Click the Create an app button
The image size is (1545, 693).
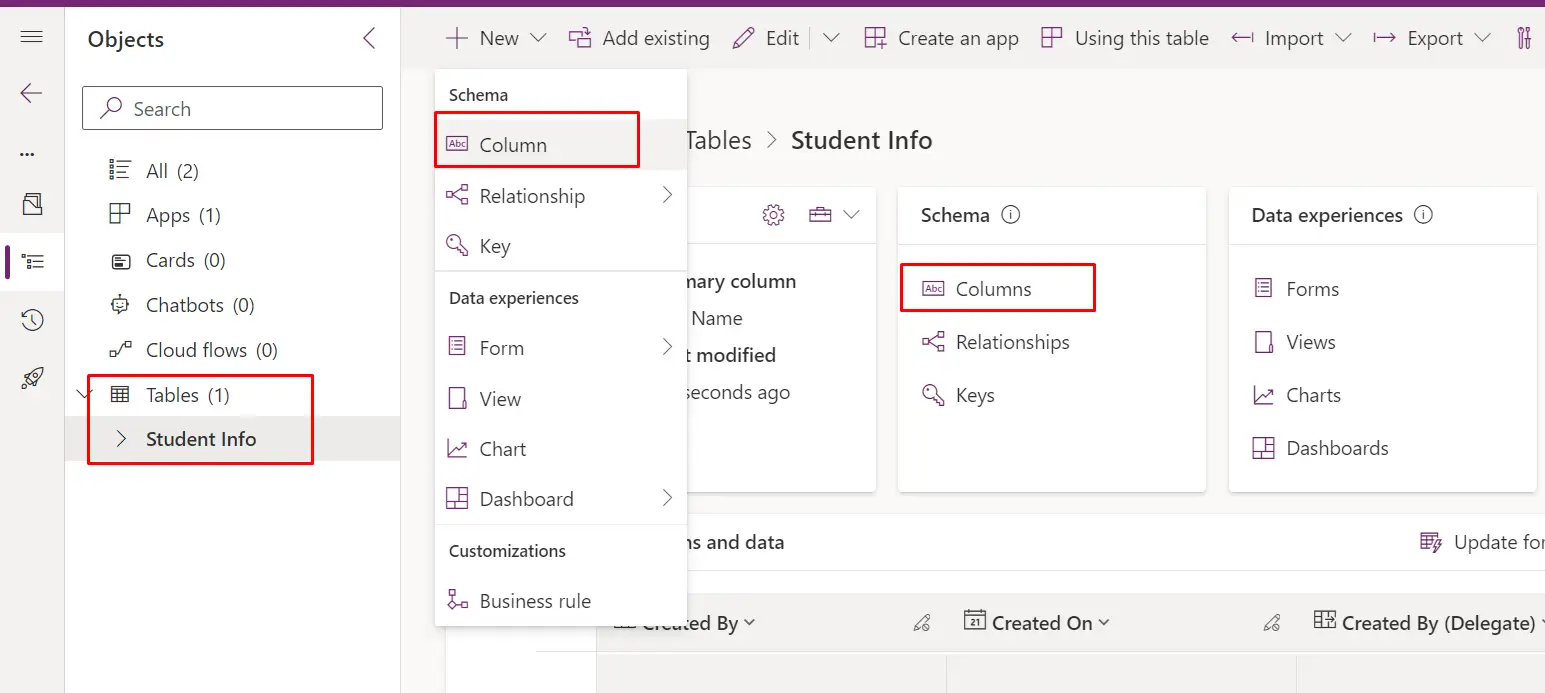click(940, 37)
